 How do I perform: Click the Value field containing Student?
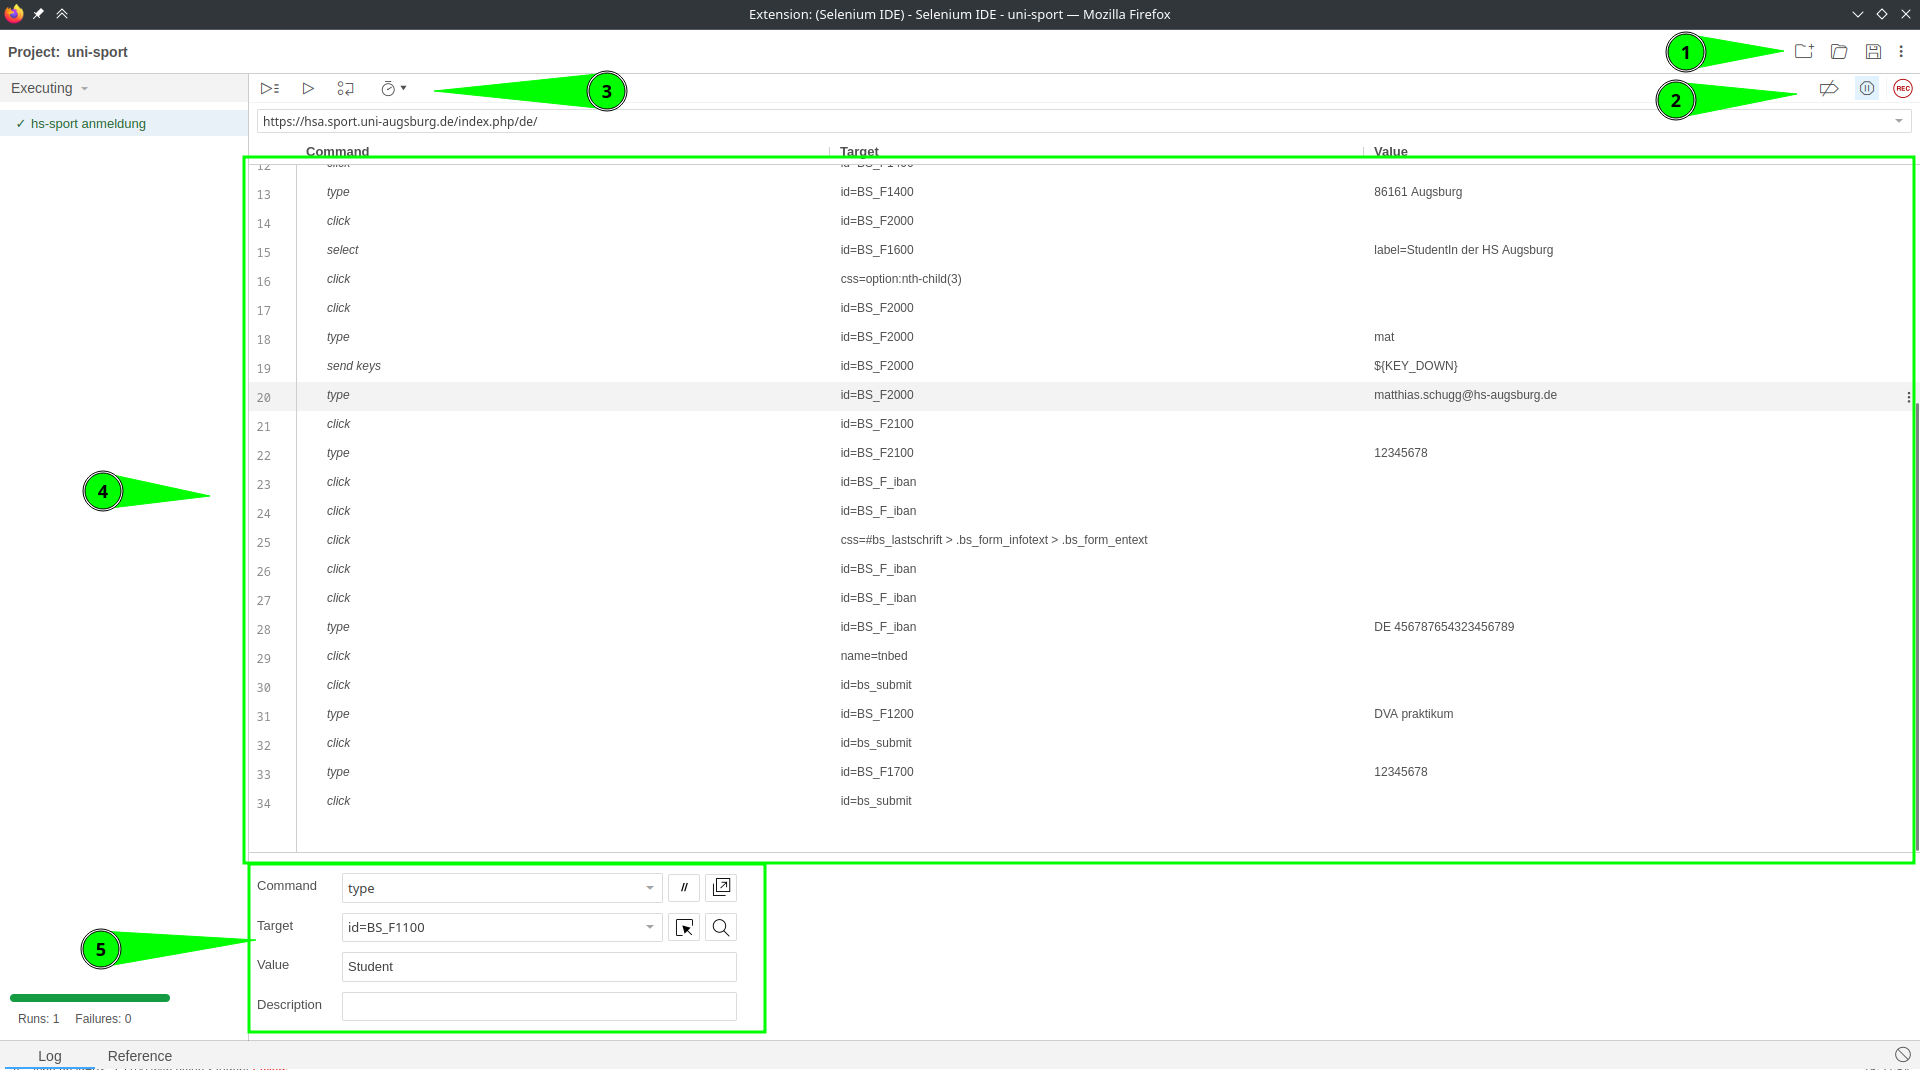point(539,967)
